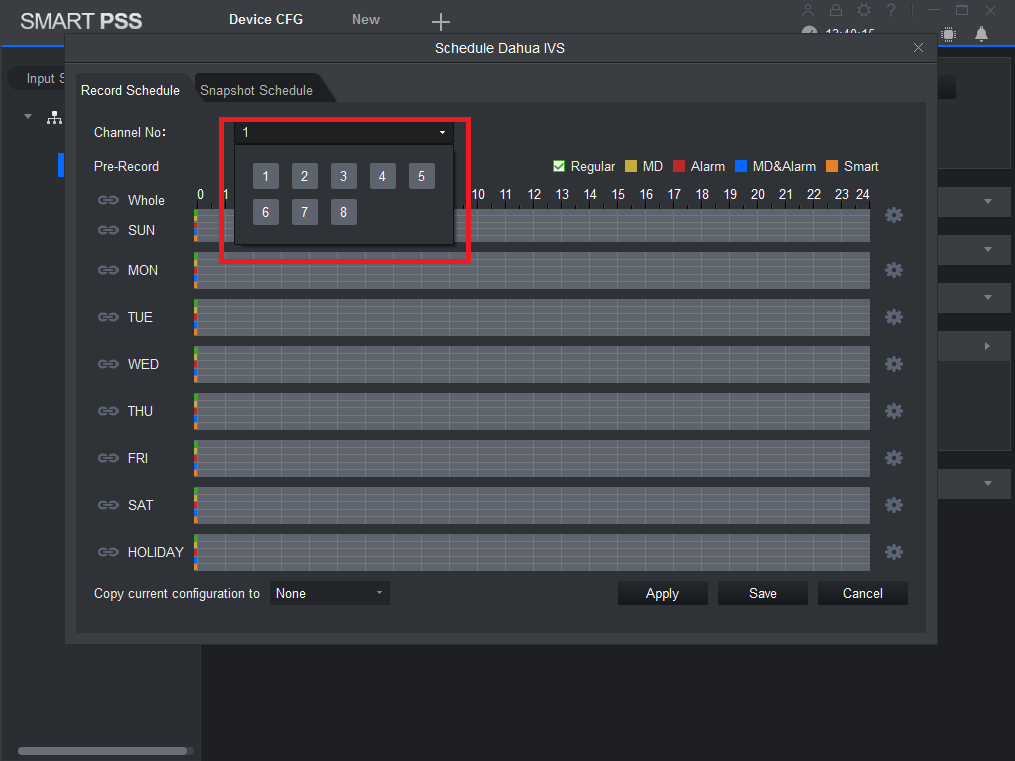Open settings gear for THU row
This screenshot has width=1015, height=761.
click(893, 411)
